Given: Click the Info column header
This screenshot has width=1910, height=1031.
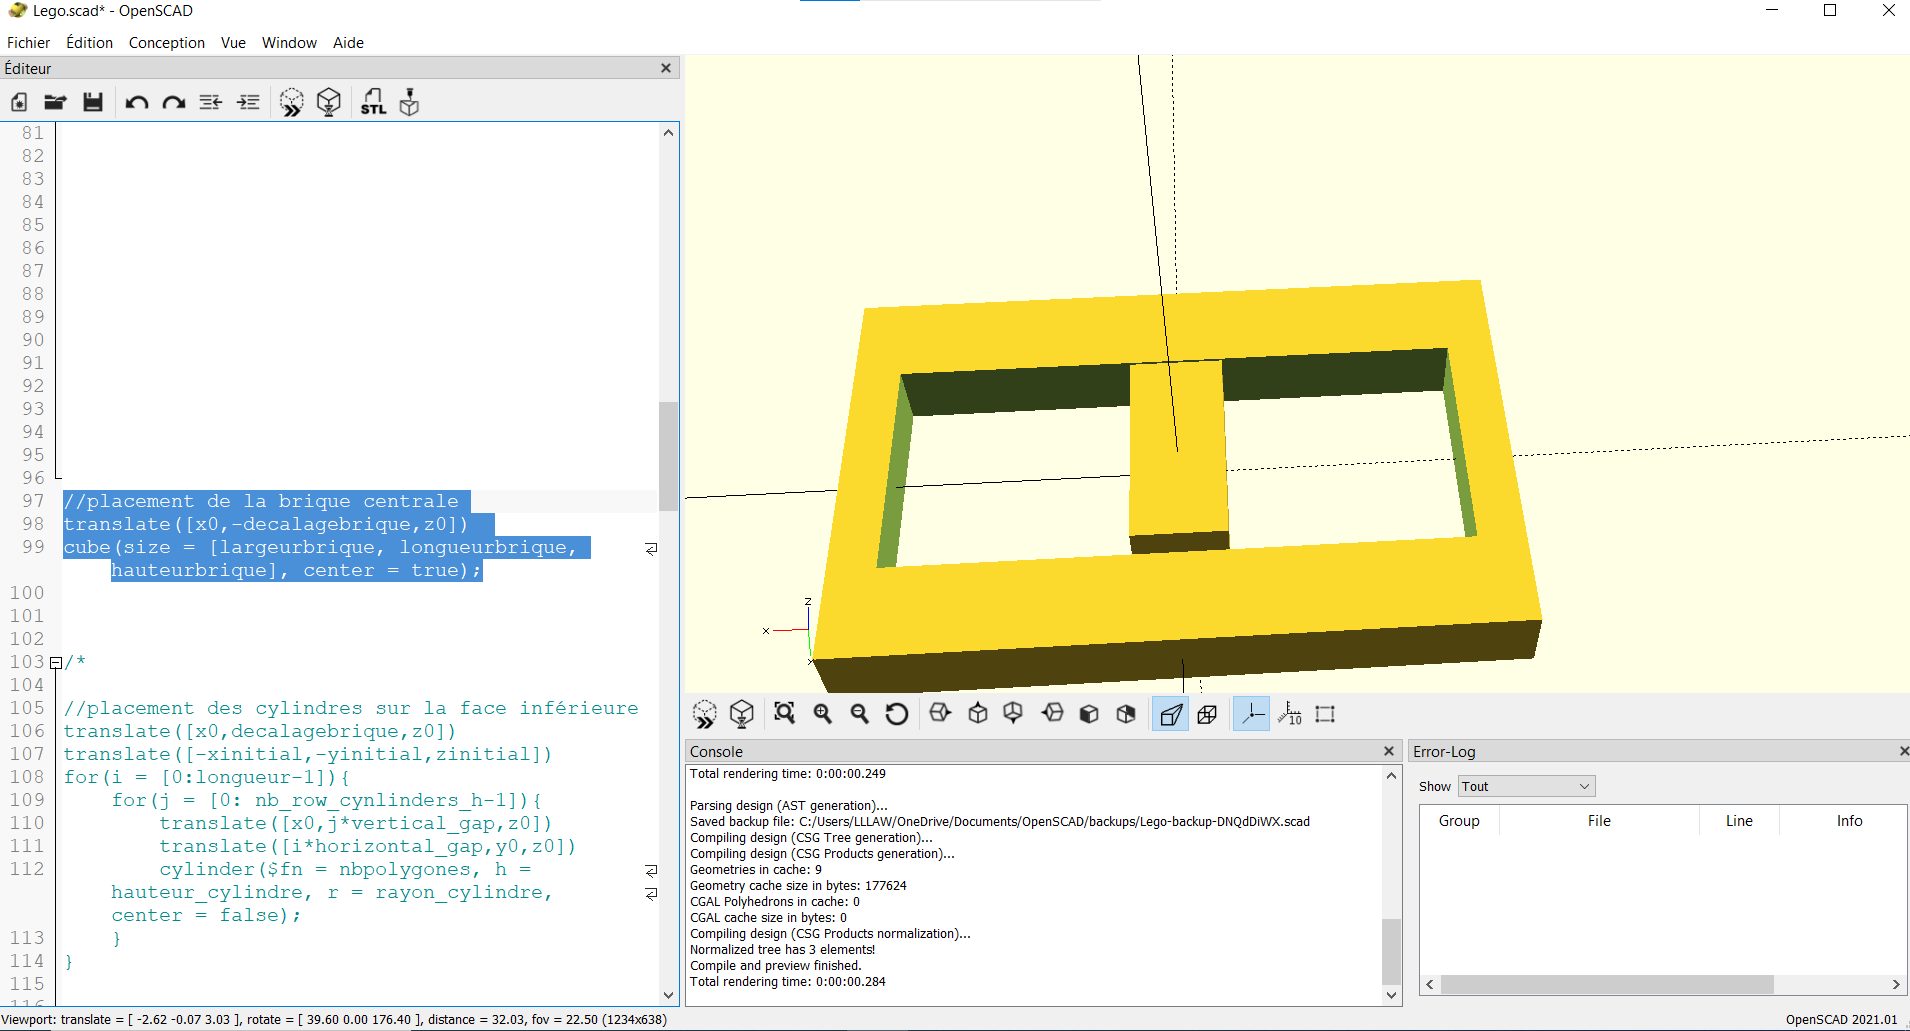Looking at the screenshot, I should click(x=1849, y=821).
